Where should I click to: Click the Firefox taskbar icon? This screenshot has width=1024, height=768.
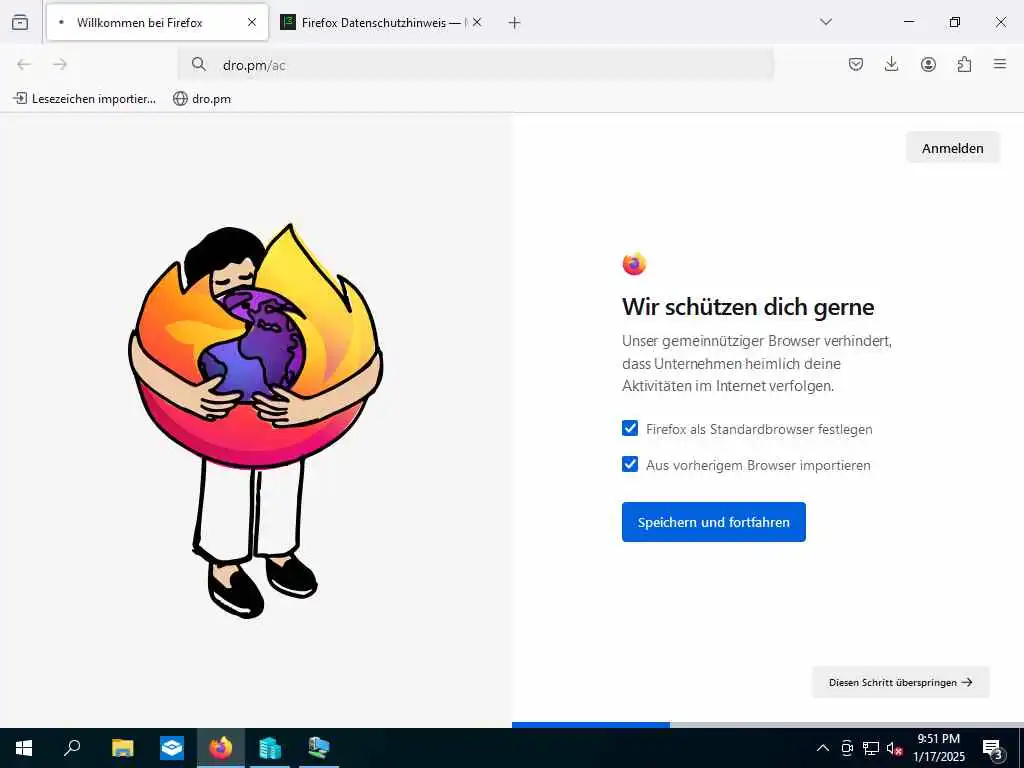point(221,748)
